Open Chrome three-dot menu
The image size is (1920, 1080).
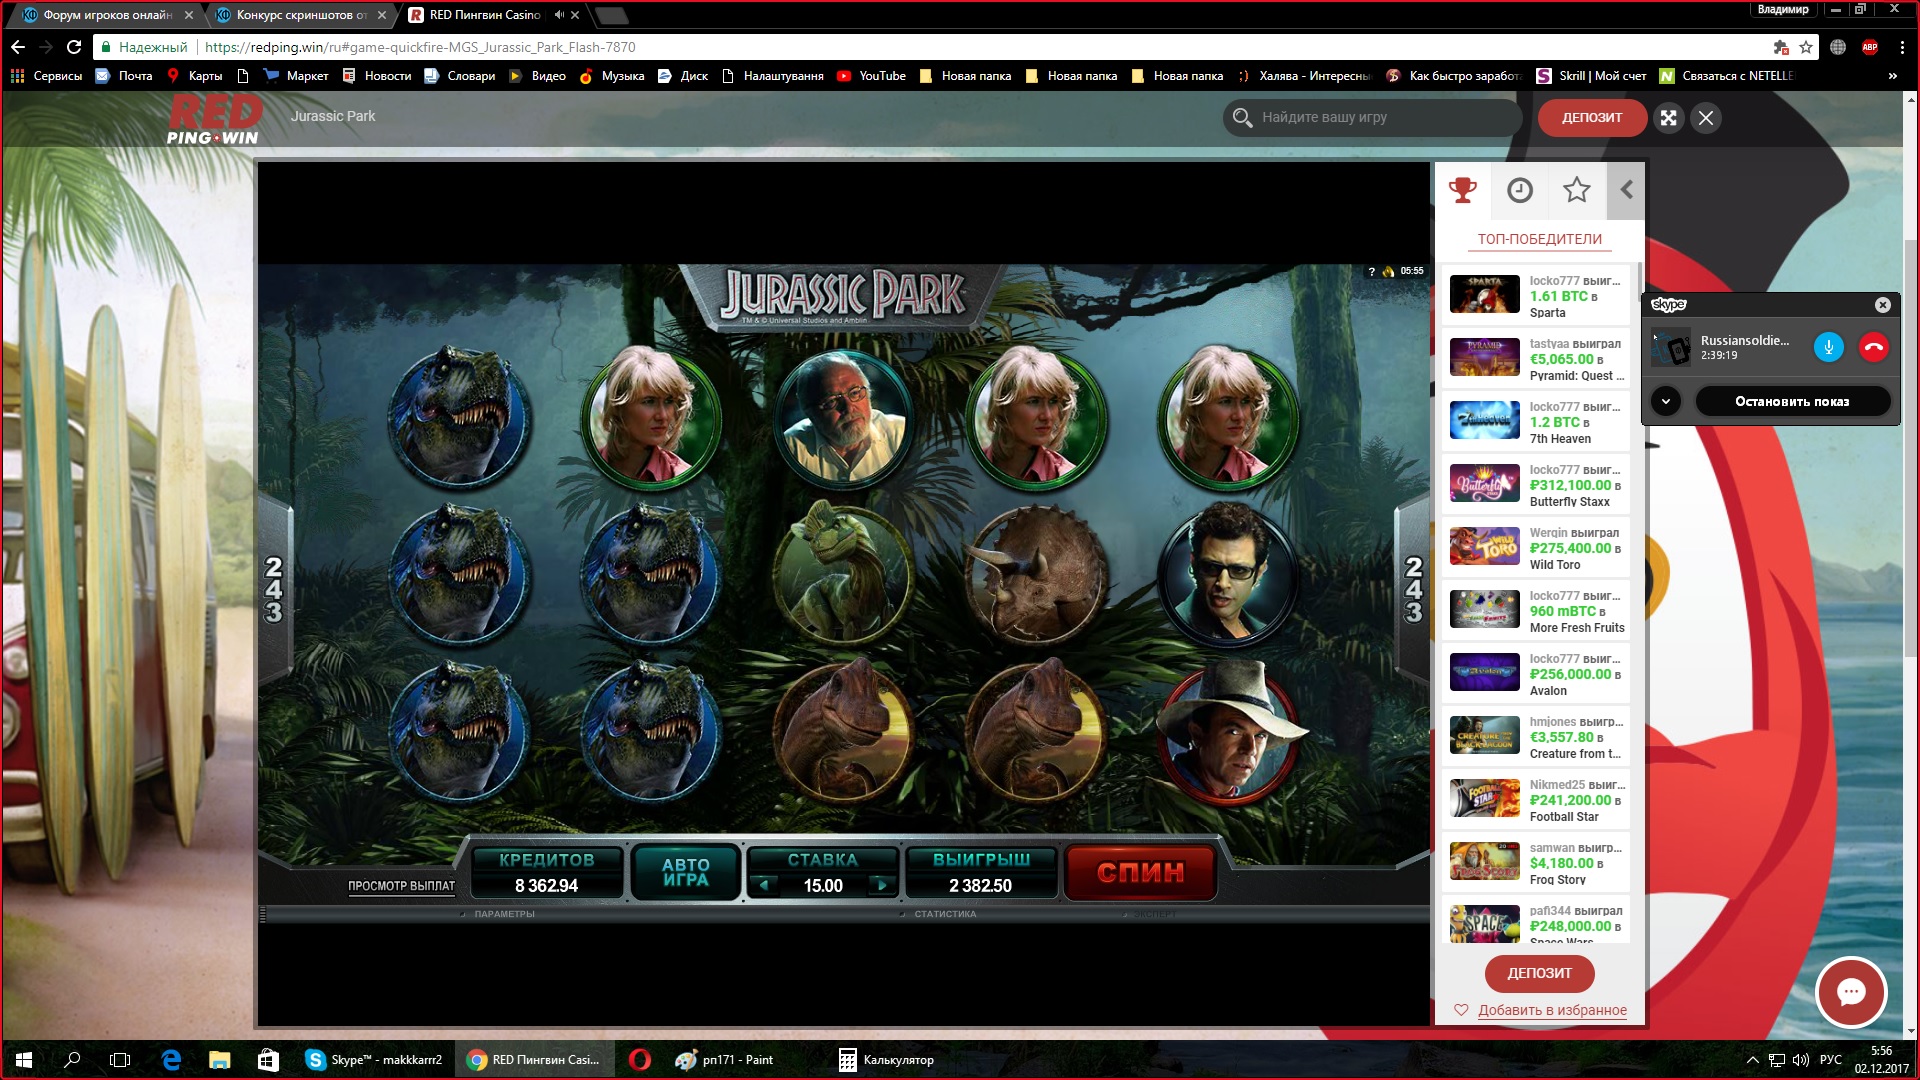pos(1901,47)
